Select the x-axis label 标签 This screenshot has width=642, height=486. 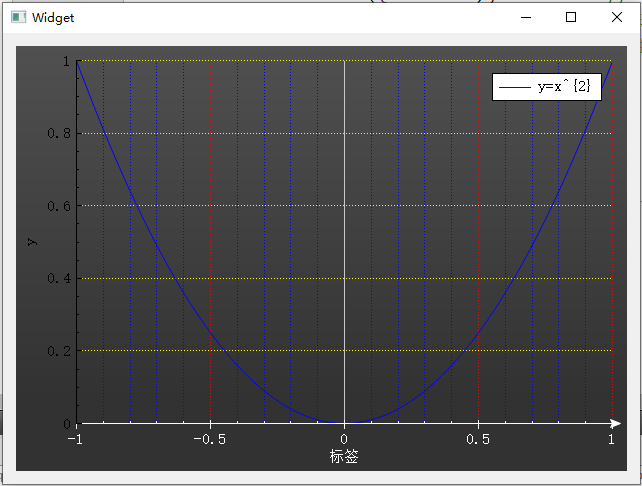point(344,456)
